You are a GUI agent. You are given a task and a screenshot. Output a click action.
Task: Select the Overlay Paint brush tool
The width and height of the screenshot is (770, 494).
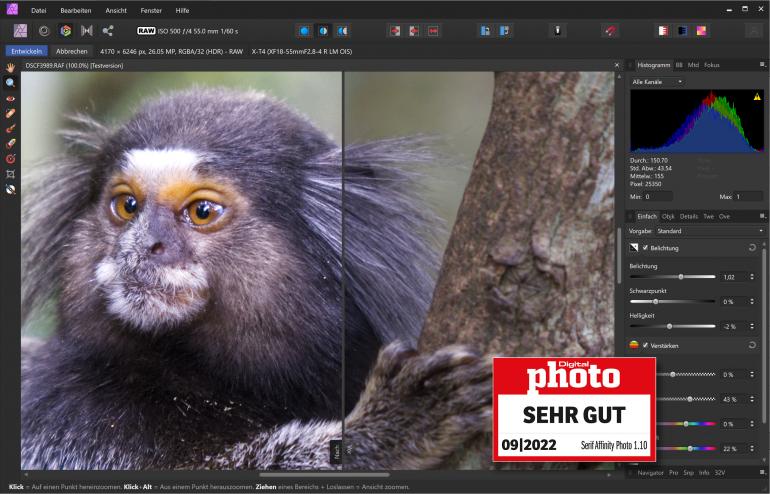pyautogui.click(x=10, y=128)
